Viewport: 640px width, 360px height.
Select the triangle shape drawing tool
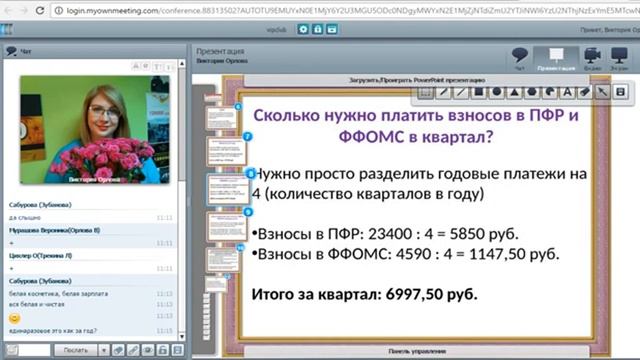(x=514, y=92)
